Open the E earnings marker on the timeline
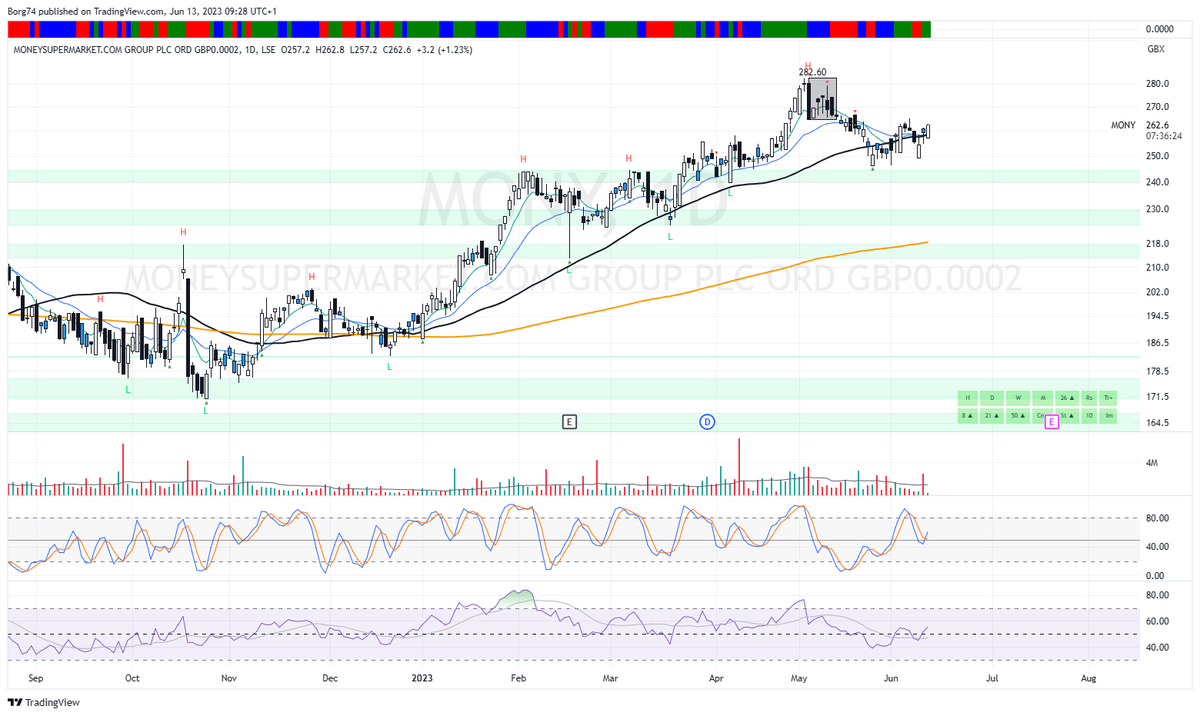Screen dimensions: 1200x716 tap(569, 421)
